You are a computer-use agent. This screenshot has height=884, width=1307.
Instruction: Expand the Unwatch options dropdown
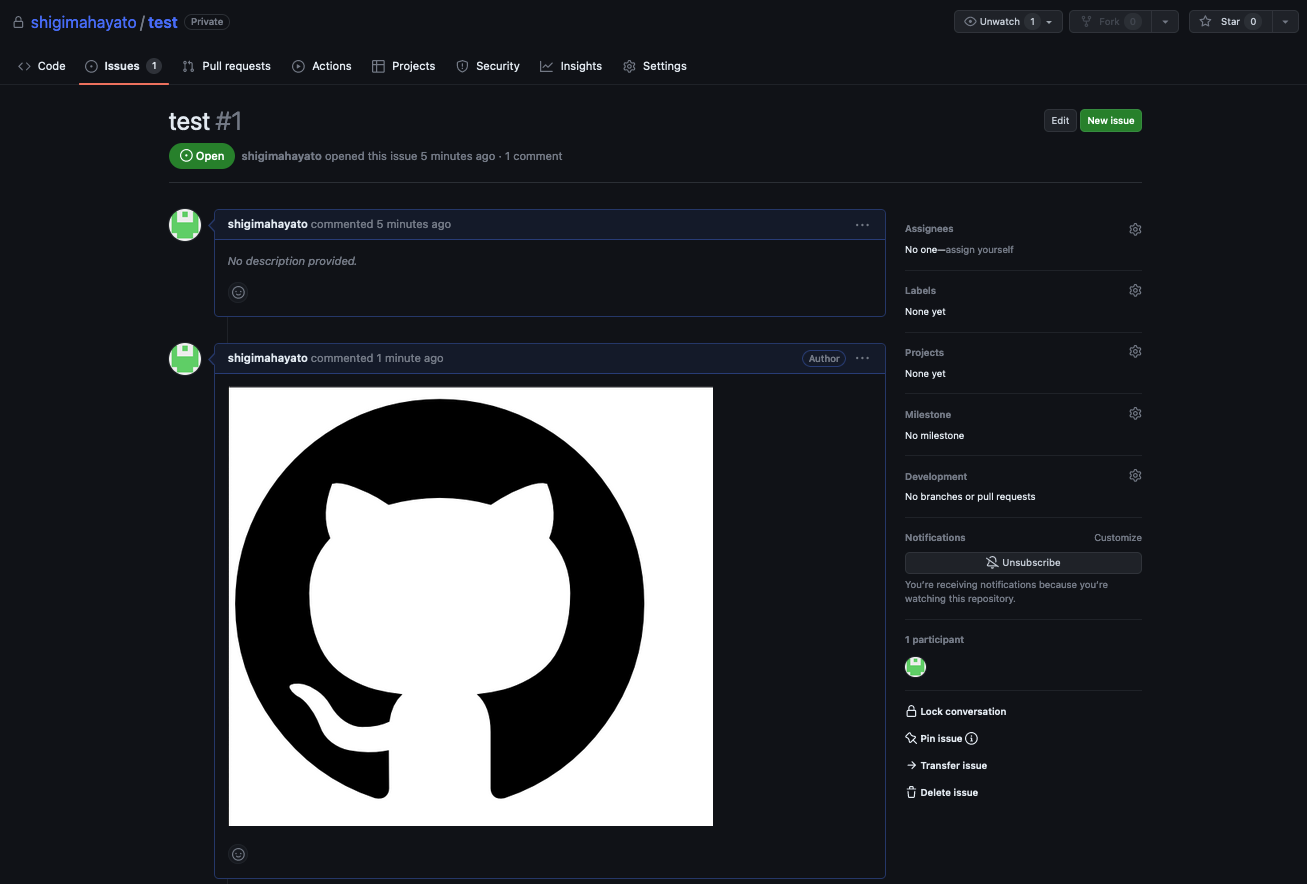[1049, 21]
